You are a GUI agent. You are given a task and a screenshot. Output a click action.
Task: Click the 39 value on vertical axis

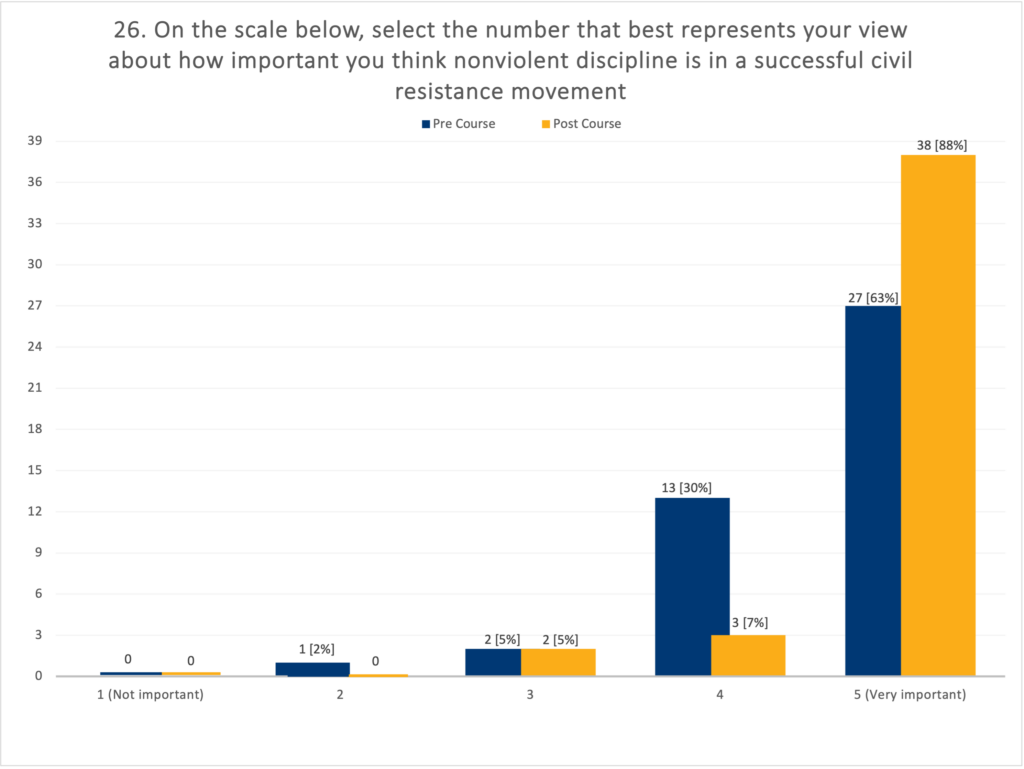[35, 141]
